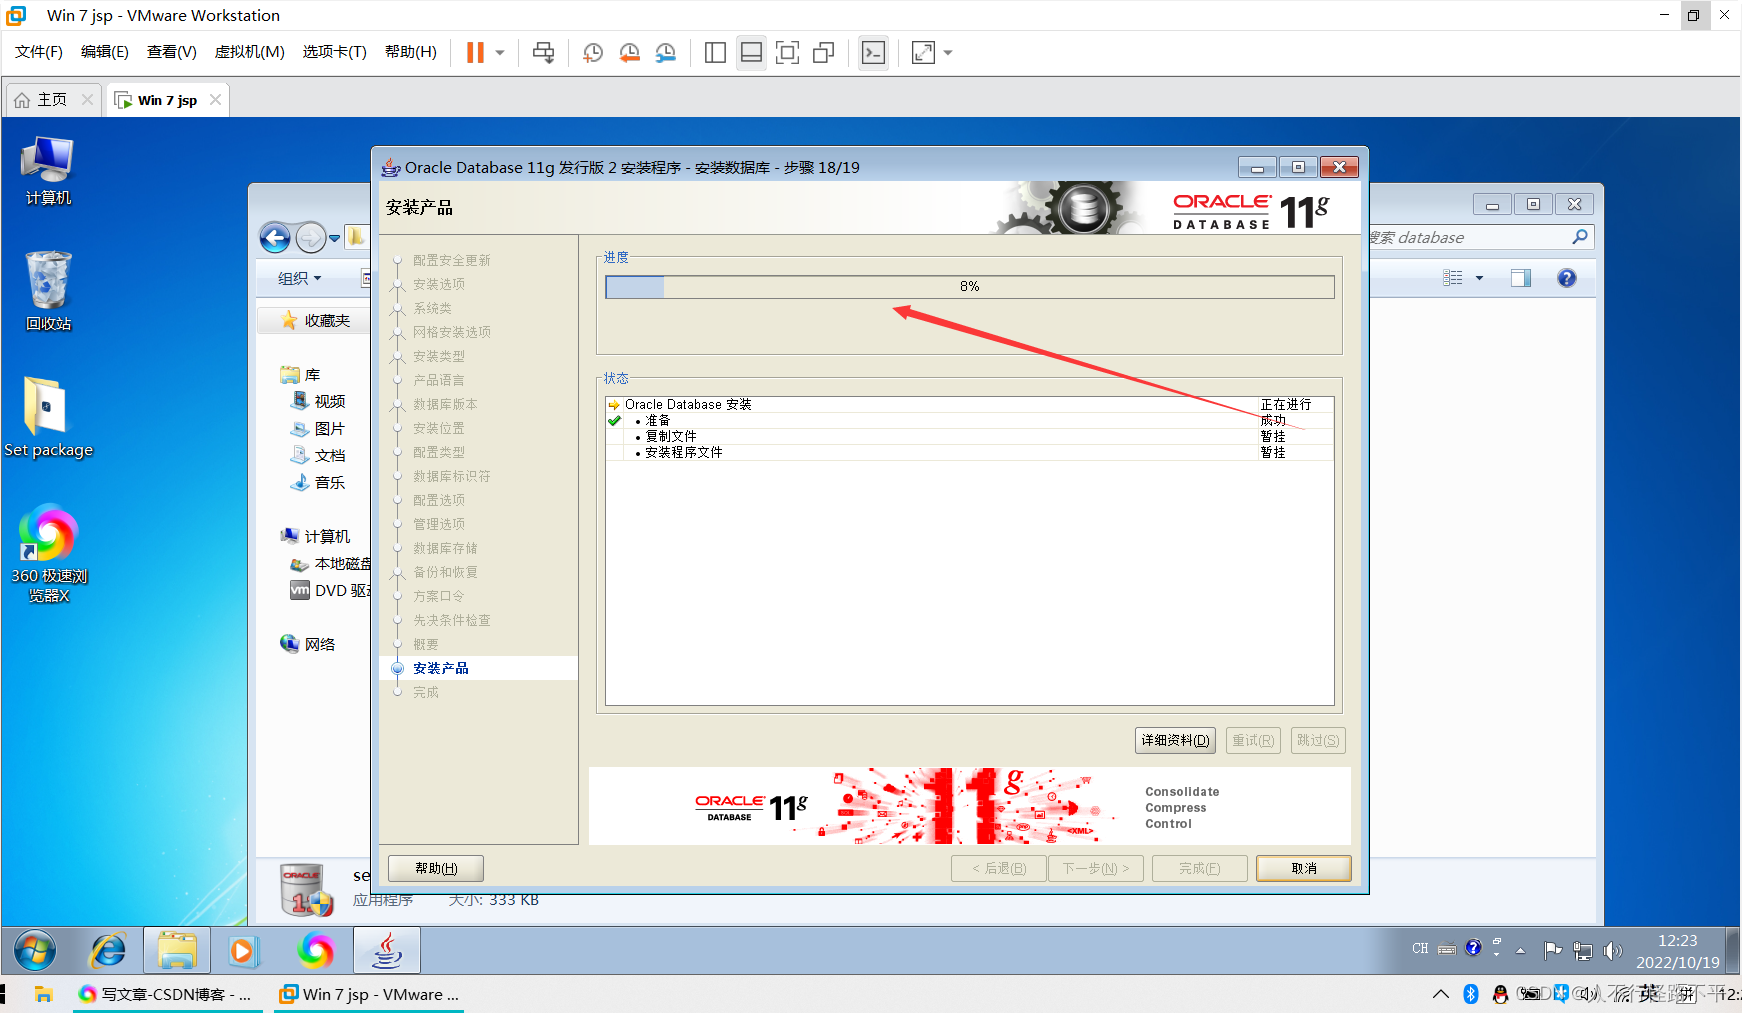Open the Windows Start button
The height and width of the screenshot is (1013, 1742).
pyautogui.click(x=35, y=950)
